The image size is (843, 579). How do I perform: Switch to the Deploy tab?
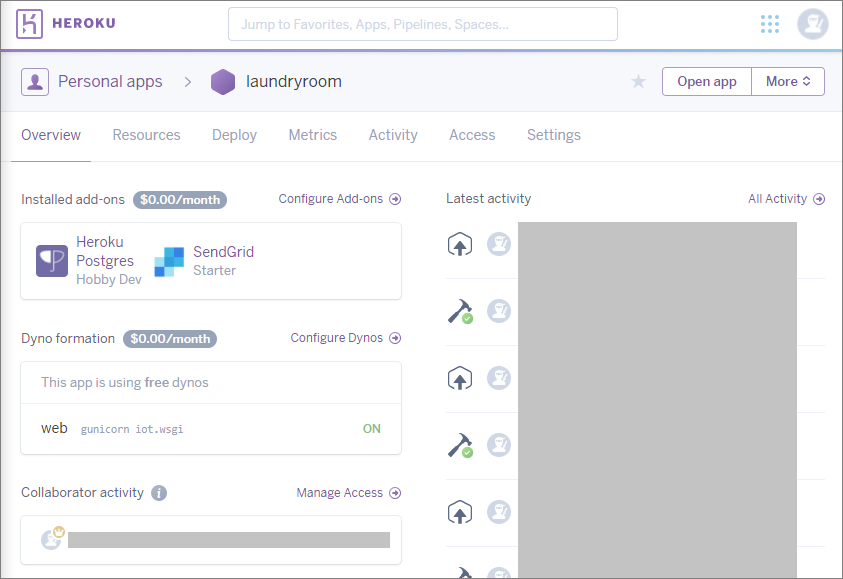pyautogui.click(x=234, y=135)
